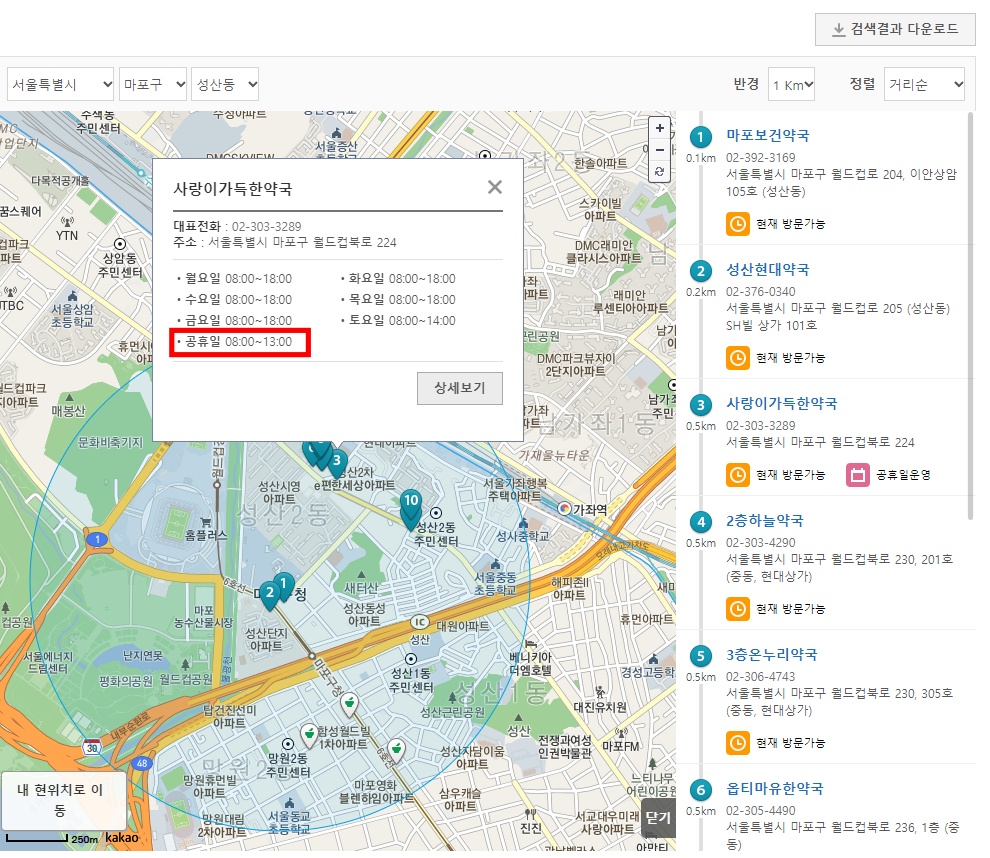Open the 성산현대약국 listing link
The height and width of the screenshot is (858, 990).
click(767, 270)
